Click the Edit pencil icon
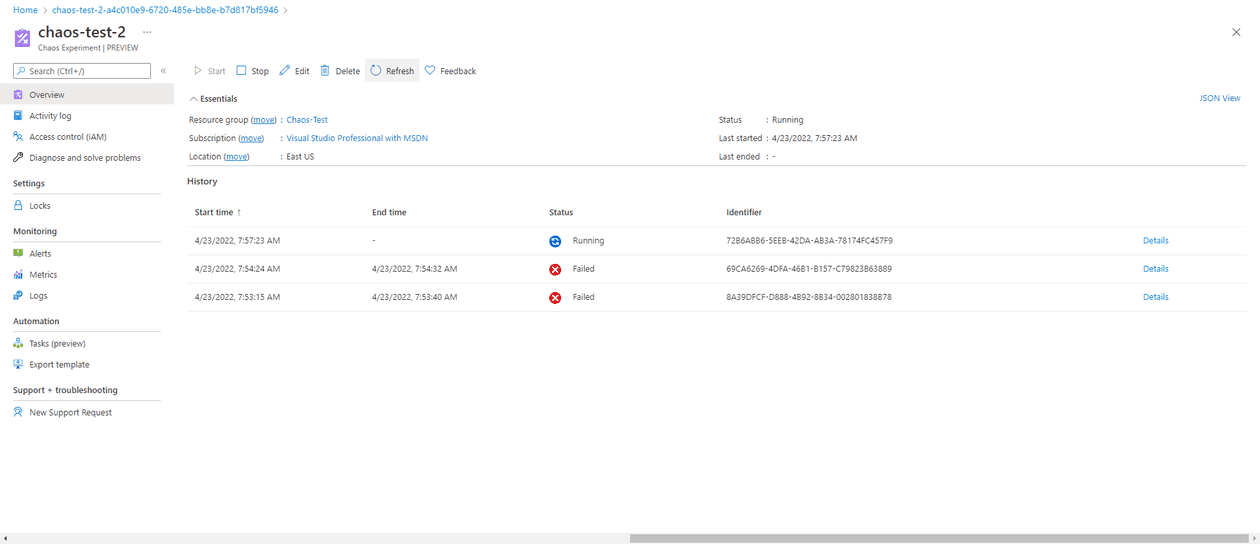Image resolution: width=1260 pixels, height=544 pixels. click(x=285, y=71)
